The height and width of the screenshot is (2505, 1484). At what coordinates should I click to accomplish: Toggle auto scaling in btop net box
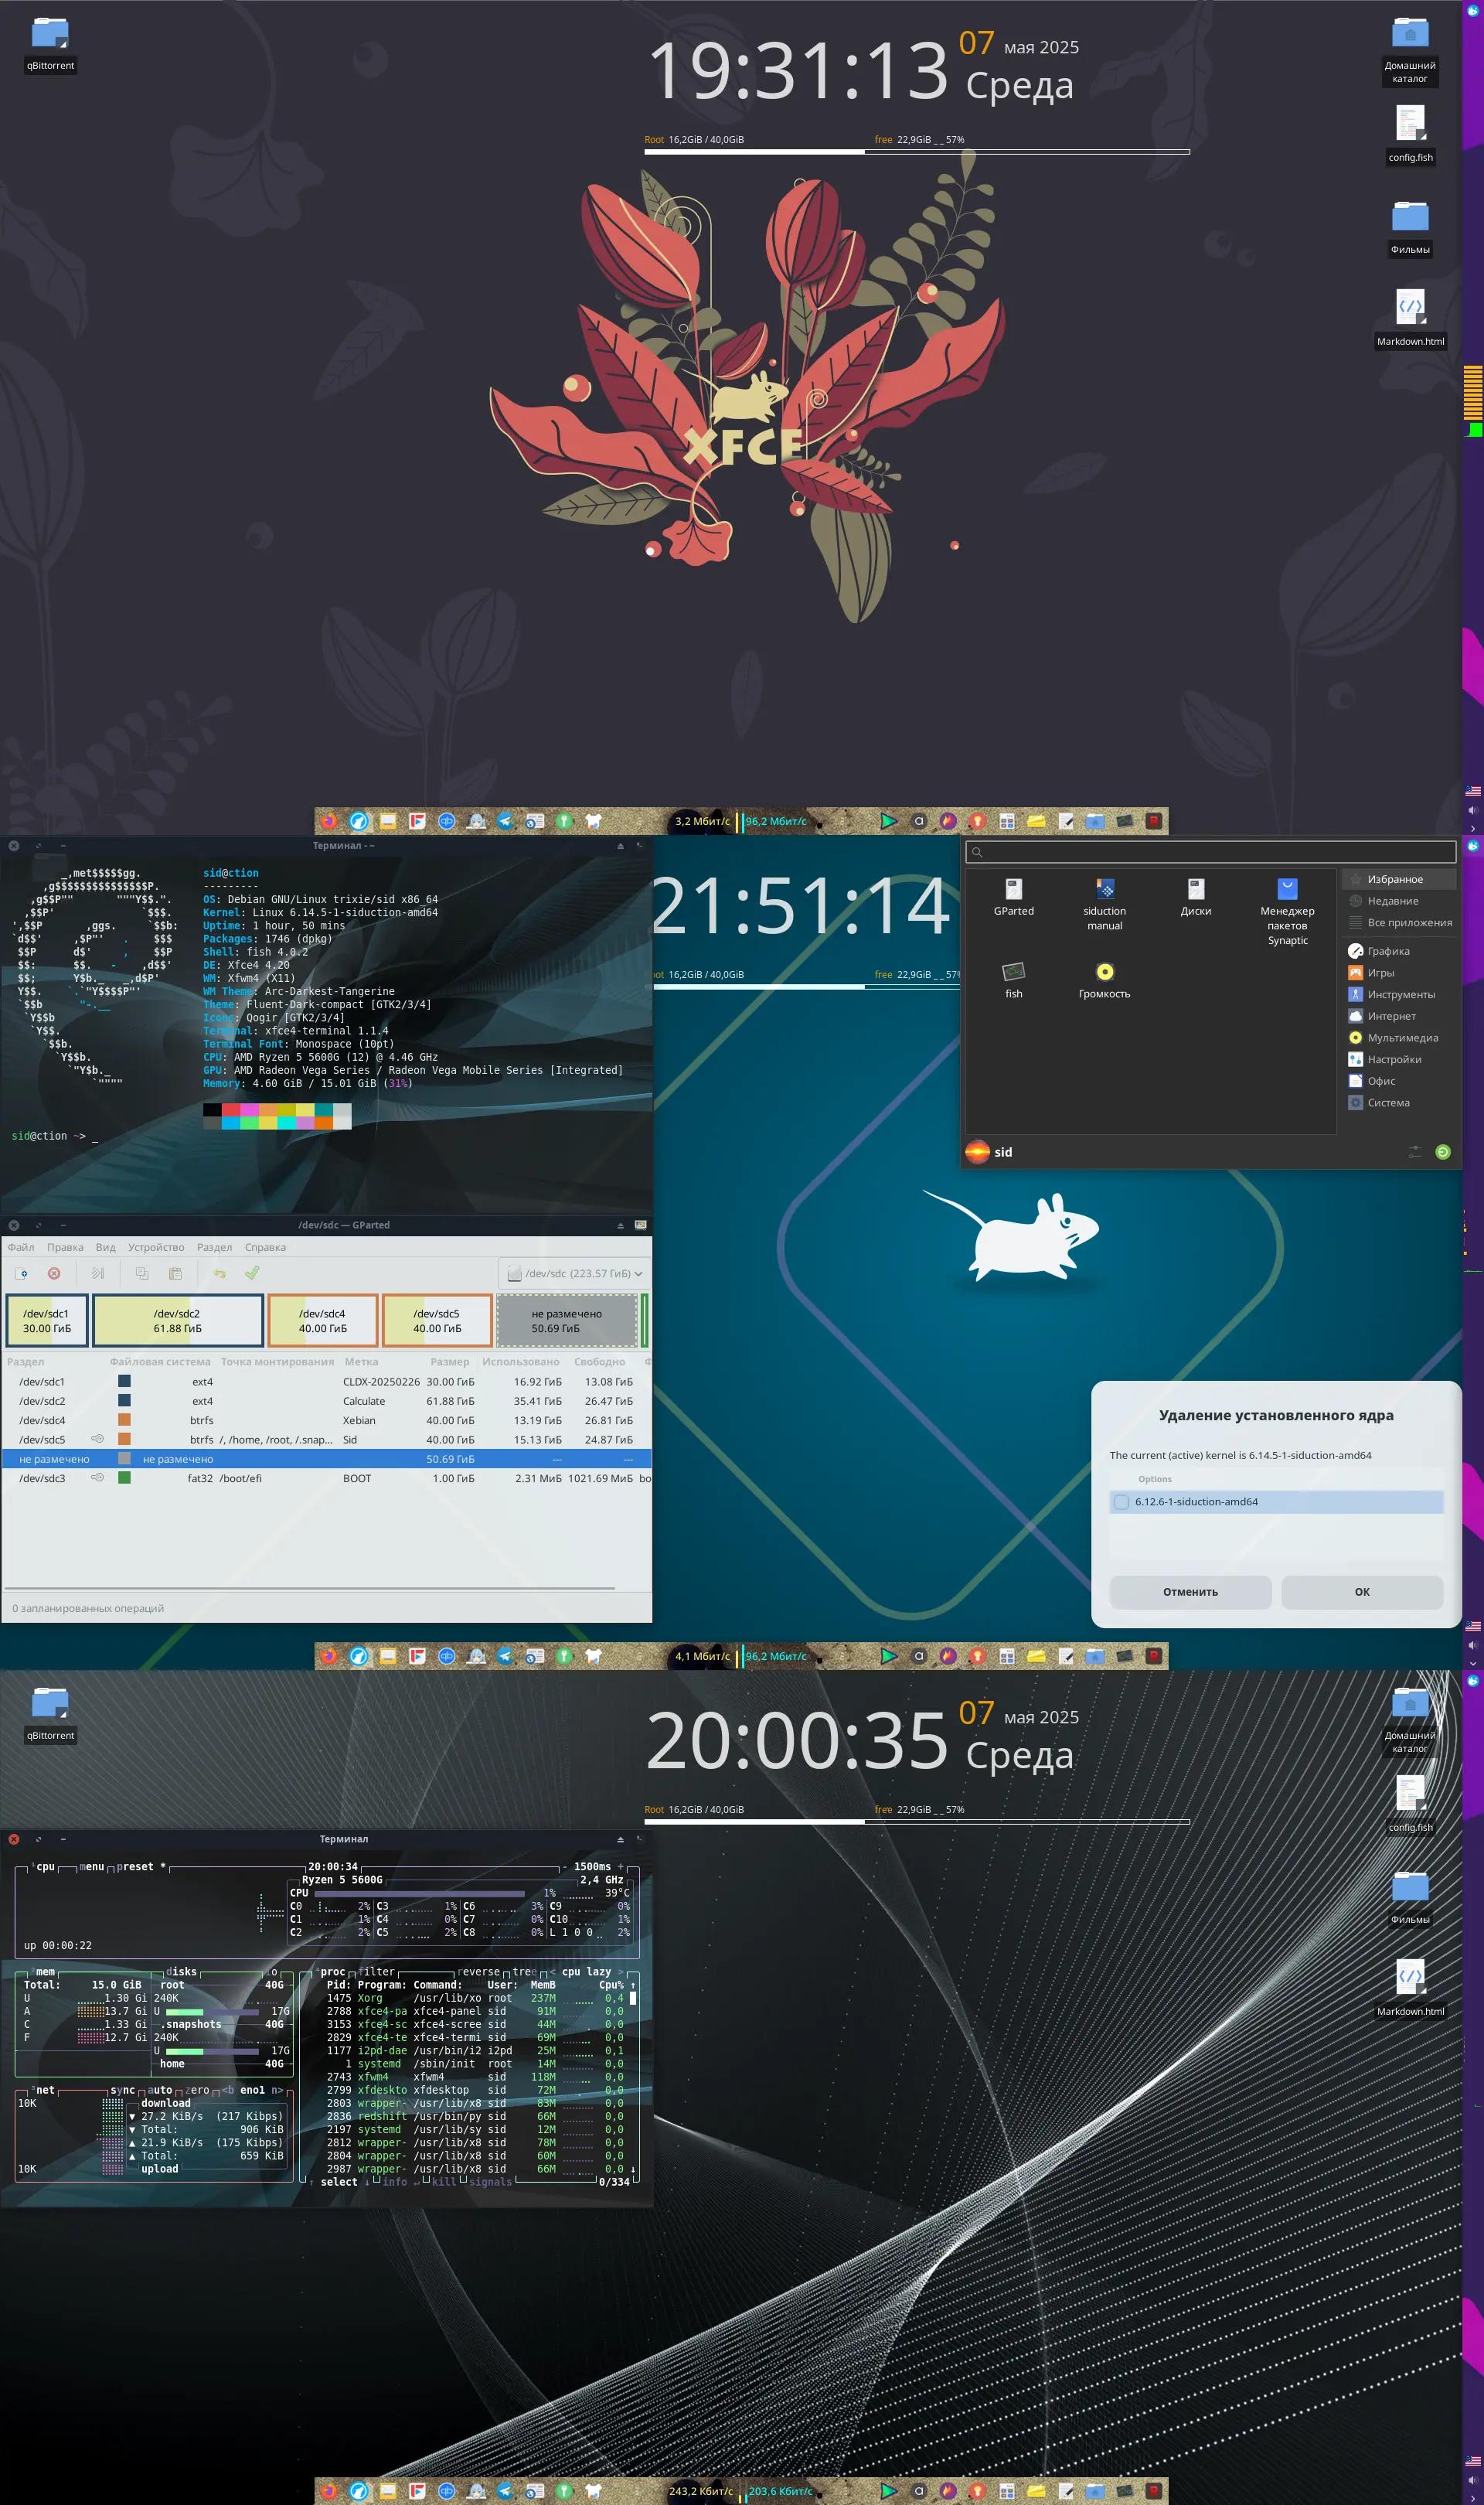click(160, 2090)
